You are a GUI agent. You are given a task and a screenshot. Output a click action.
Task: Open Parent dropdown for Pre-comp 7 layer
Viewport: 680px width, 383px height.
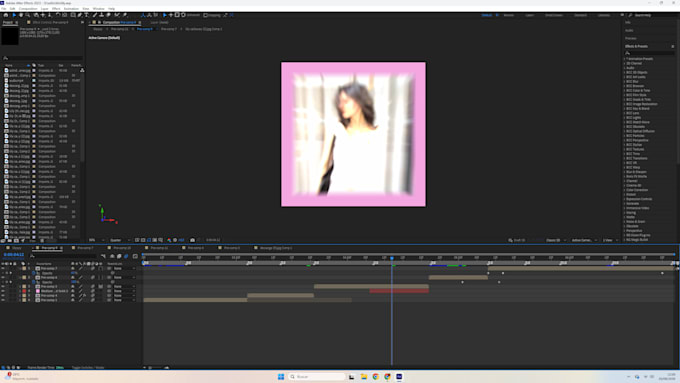pyautogui.click(x=125, y=268)
